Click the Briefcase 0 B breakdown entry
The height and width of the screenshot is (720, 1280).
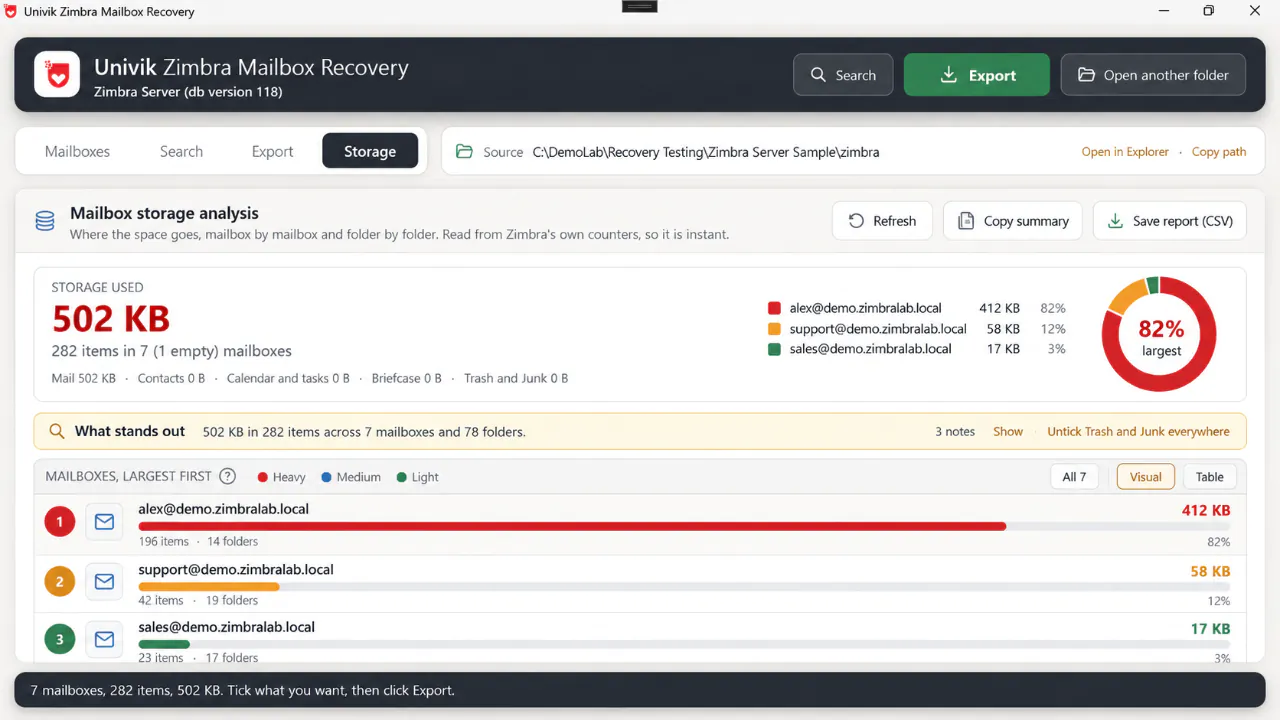407,379
